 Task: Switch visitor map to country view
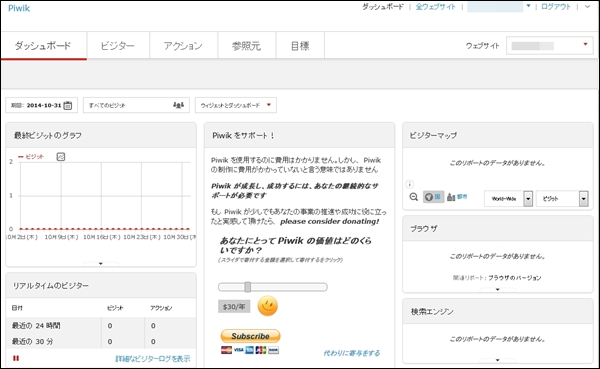433,197
